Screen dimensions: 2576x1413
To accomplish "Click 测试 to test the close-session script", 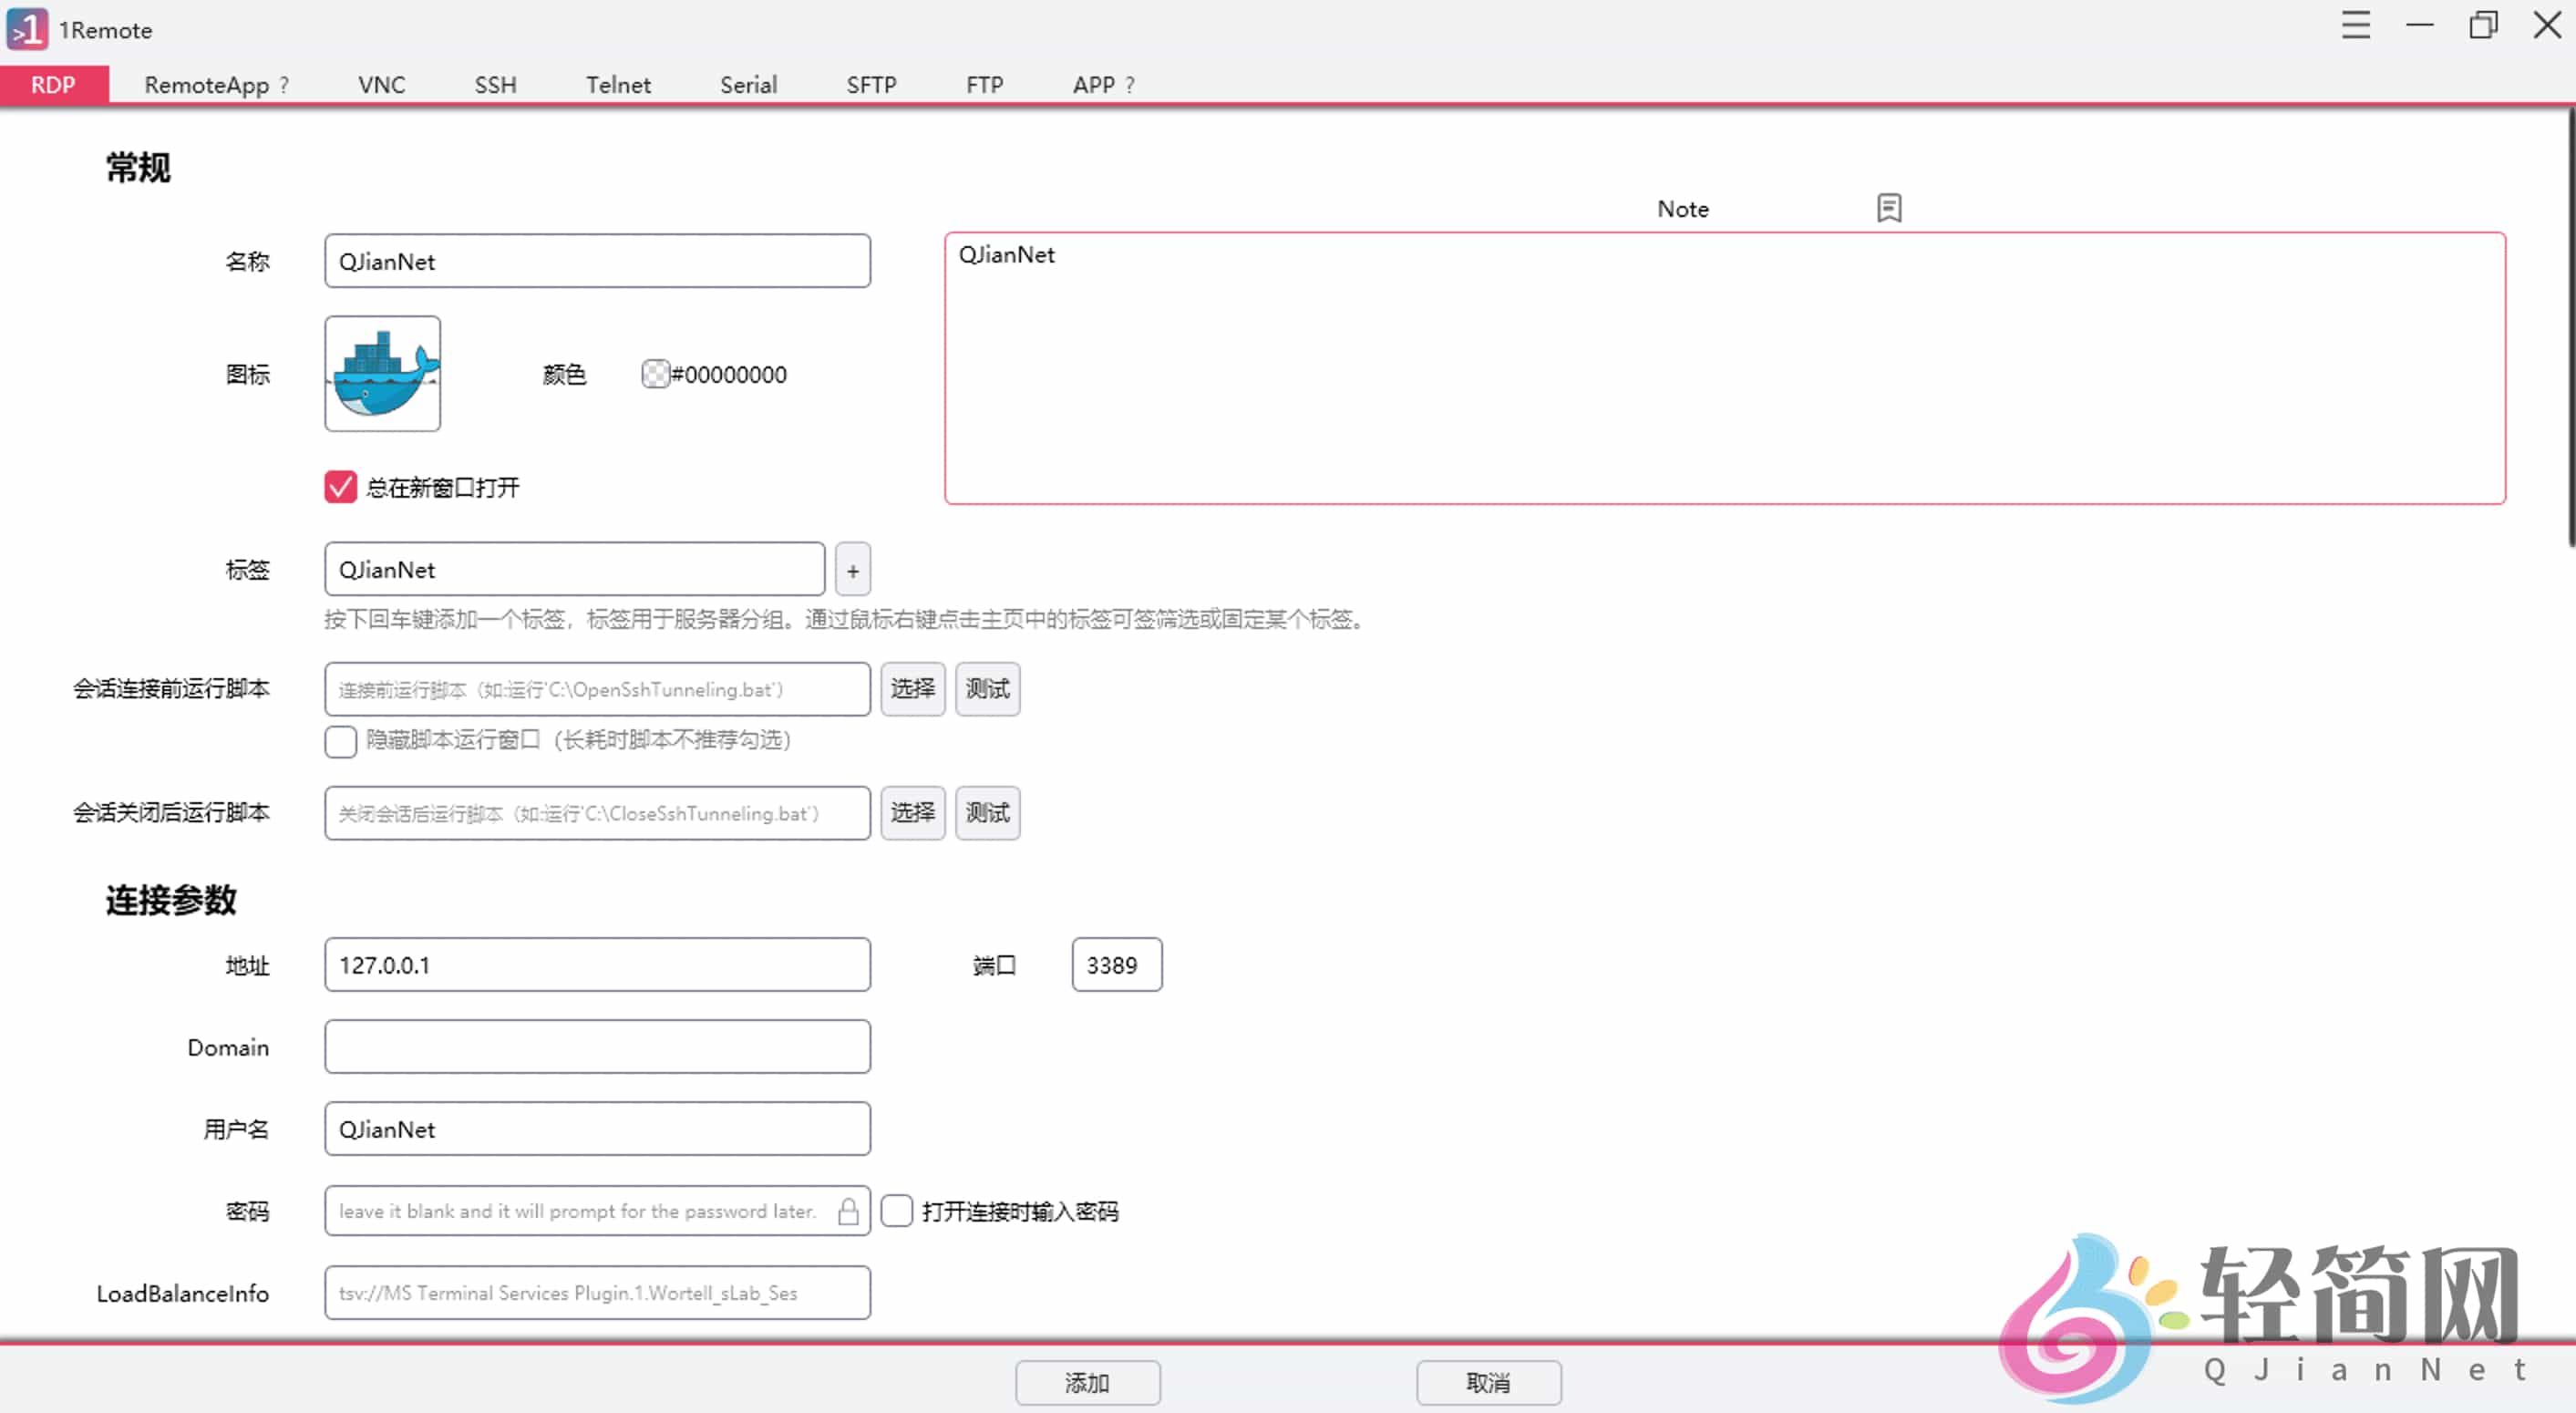I will pyautogui.click(x=986, y=813).
